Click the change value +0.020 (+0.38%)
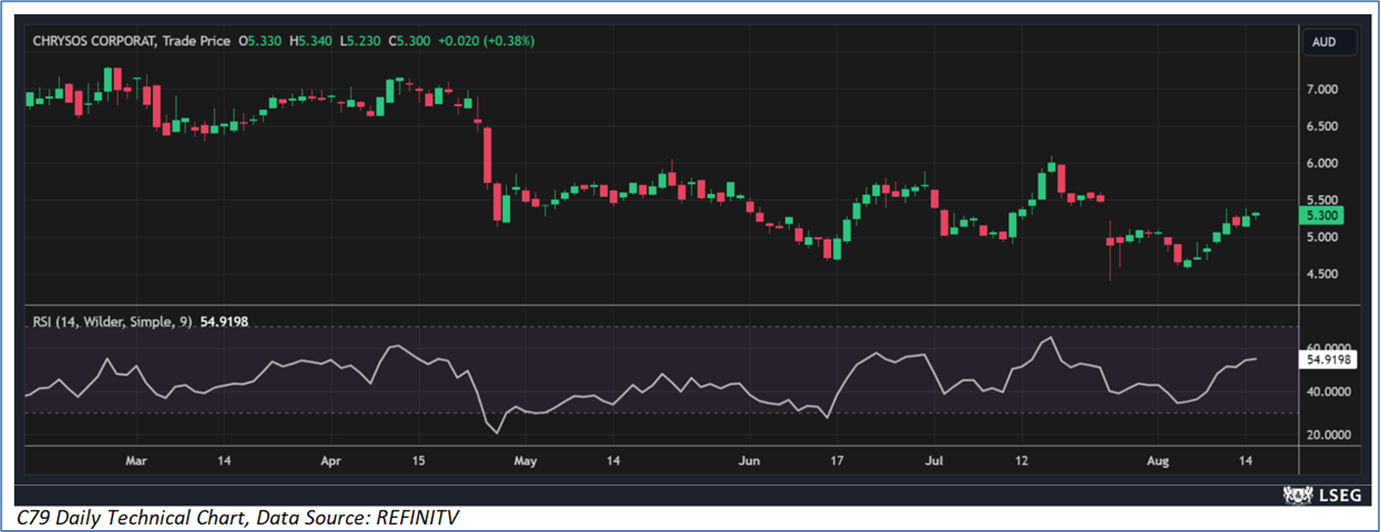The height and width of the screenshot is (532, 1380). pyautogui.click(x=487, y=41)
